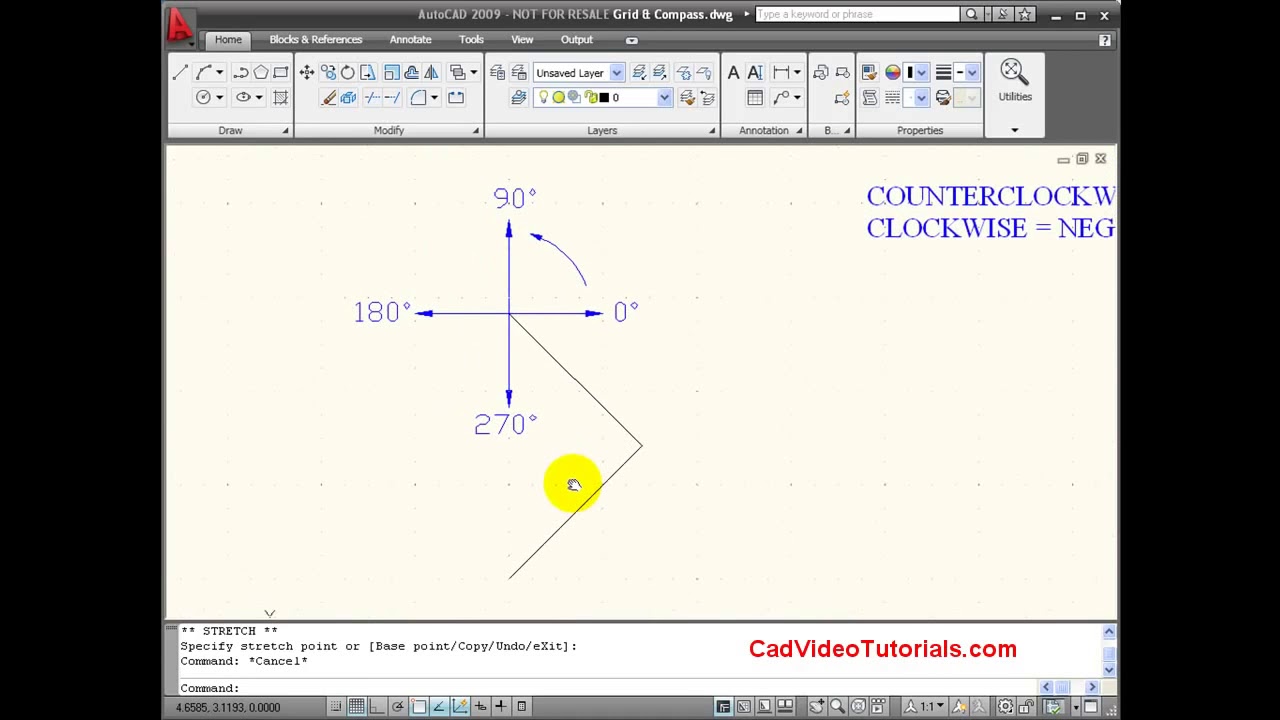This screenshot has width=1280, height=720.
Task: Switch to the Annotate ribbon tab
Action: tap(410, 39)
